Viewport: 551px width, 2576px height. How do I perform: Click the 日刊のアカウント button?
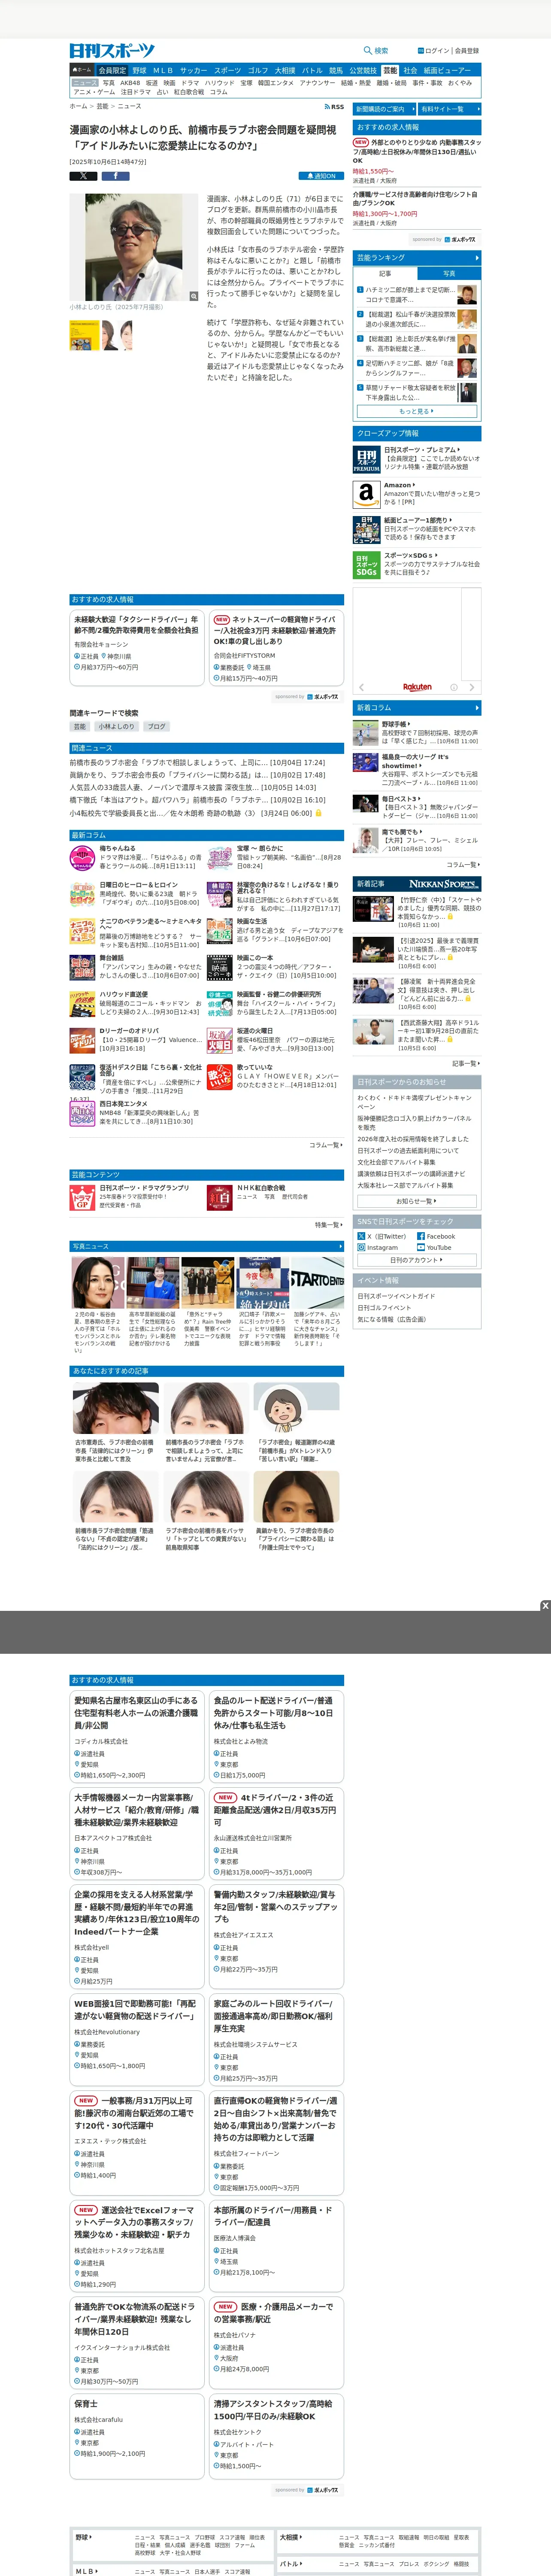(417, 1260)
